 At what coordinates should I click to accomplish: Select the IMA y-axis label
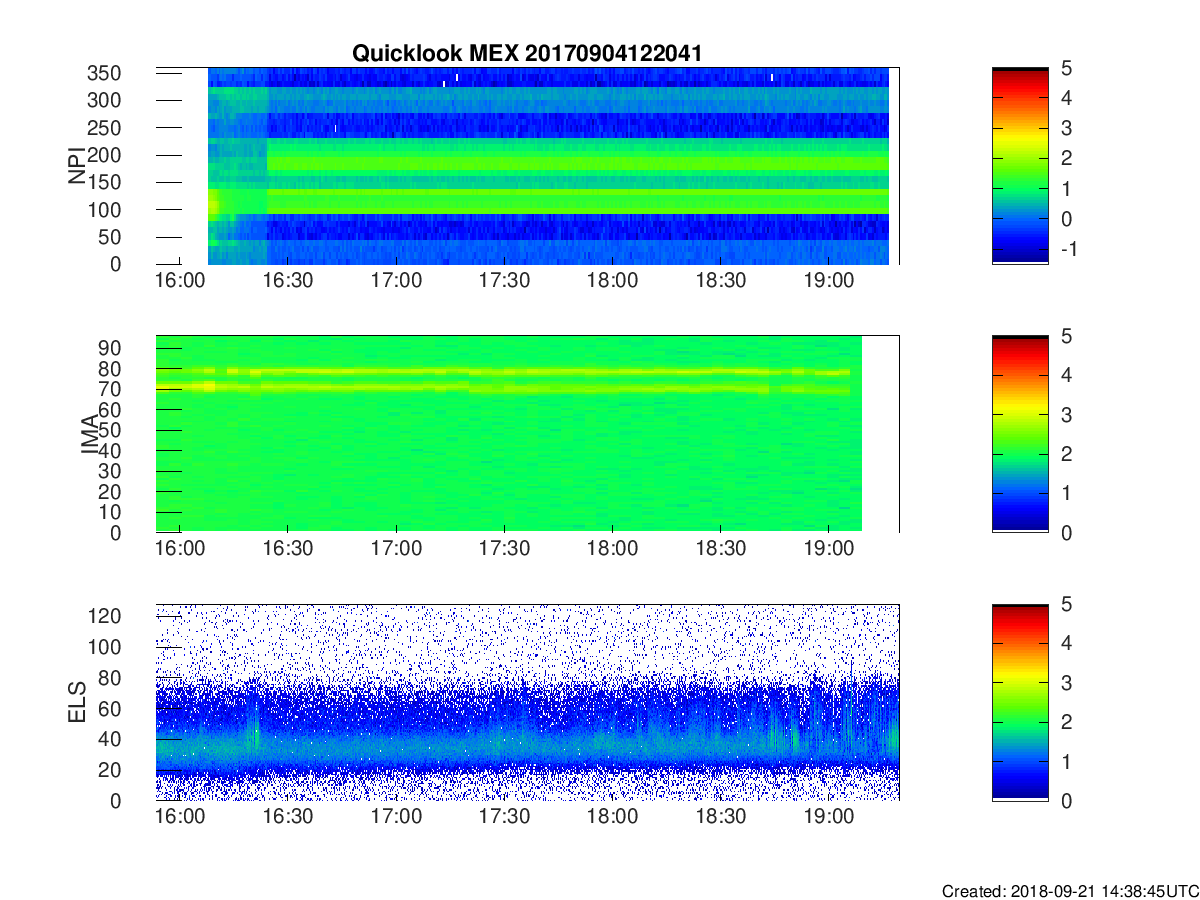point(89,434)
